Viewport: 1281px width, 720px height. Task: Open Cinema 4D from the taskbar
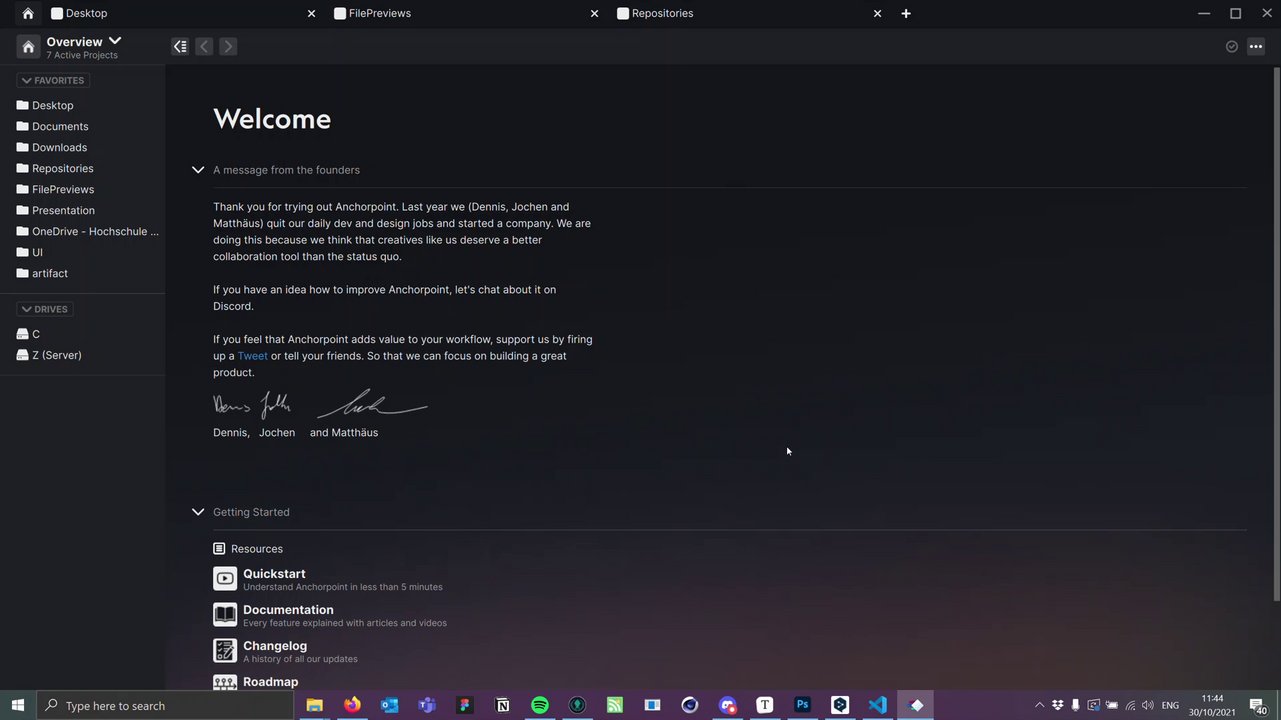(x=690, y=705)
